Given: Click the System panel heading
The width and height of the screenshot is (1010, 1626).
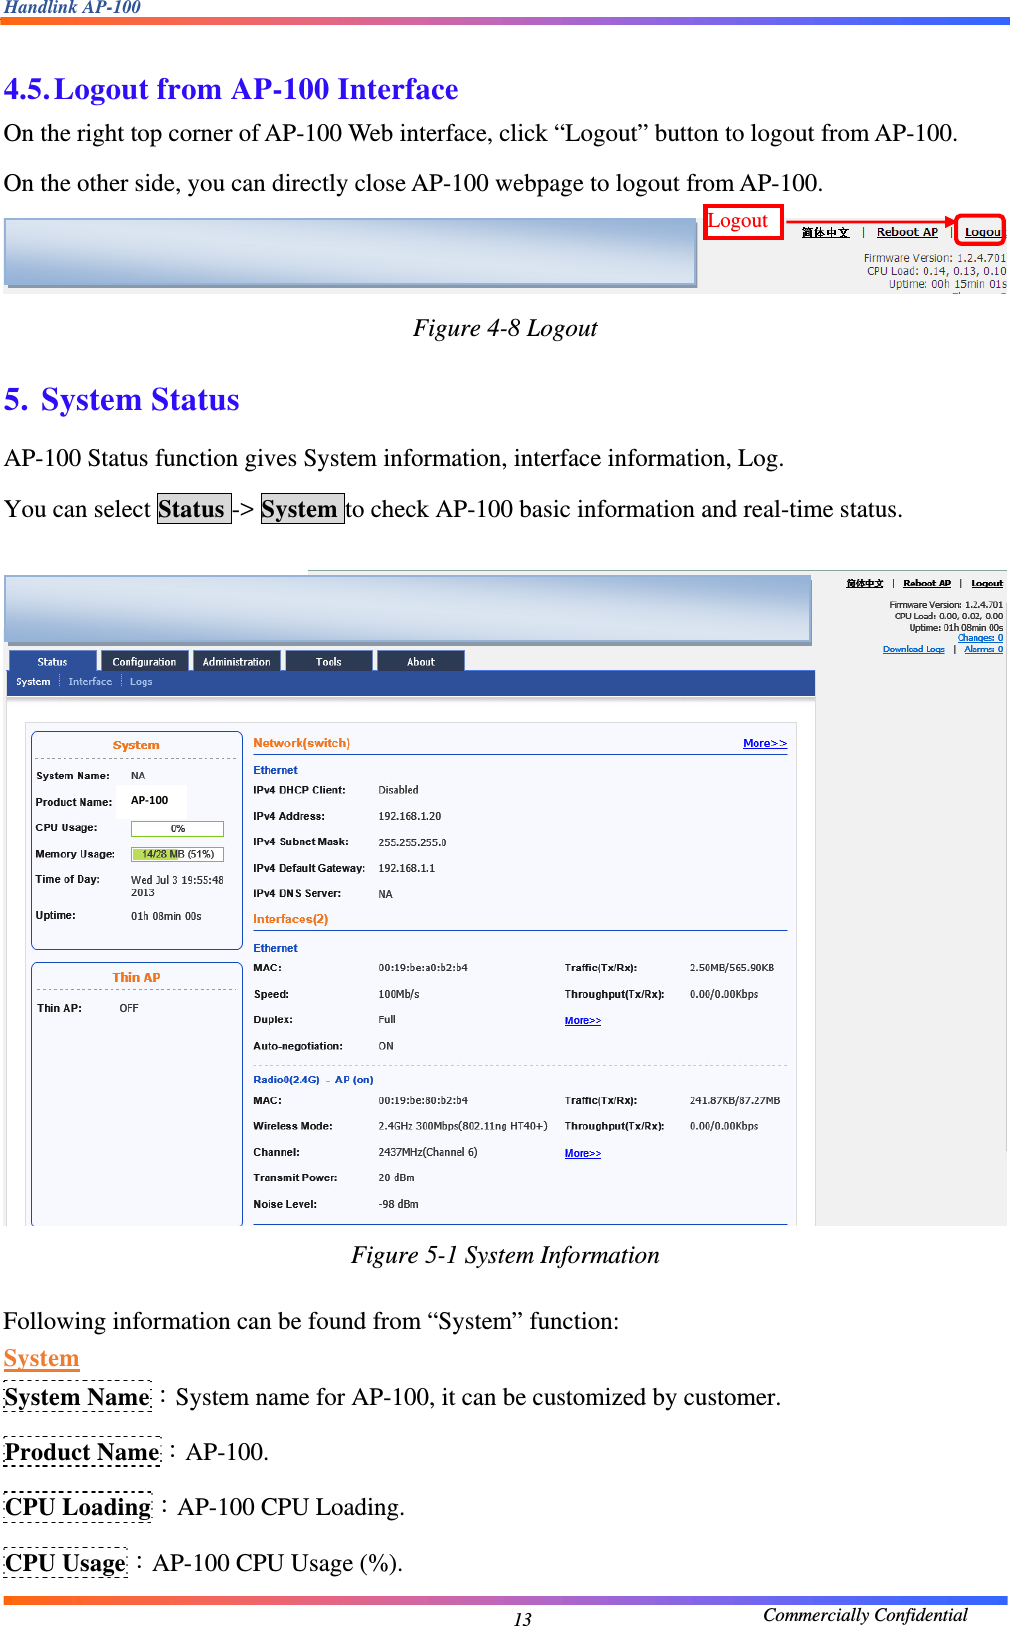Looking at the screenshot, I should tap(136, 745).
